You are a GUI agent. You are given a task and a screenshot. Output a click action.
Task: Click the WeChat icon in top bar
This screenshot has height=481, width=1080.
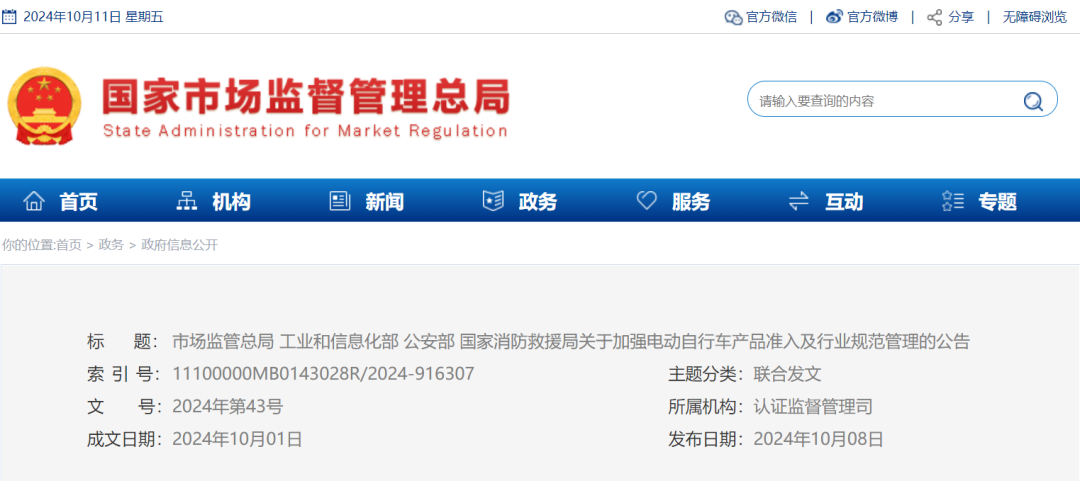734,17
